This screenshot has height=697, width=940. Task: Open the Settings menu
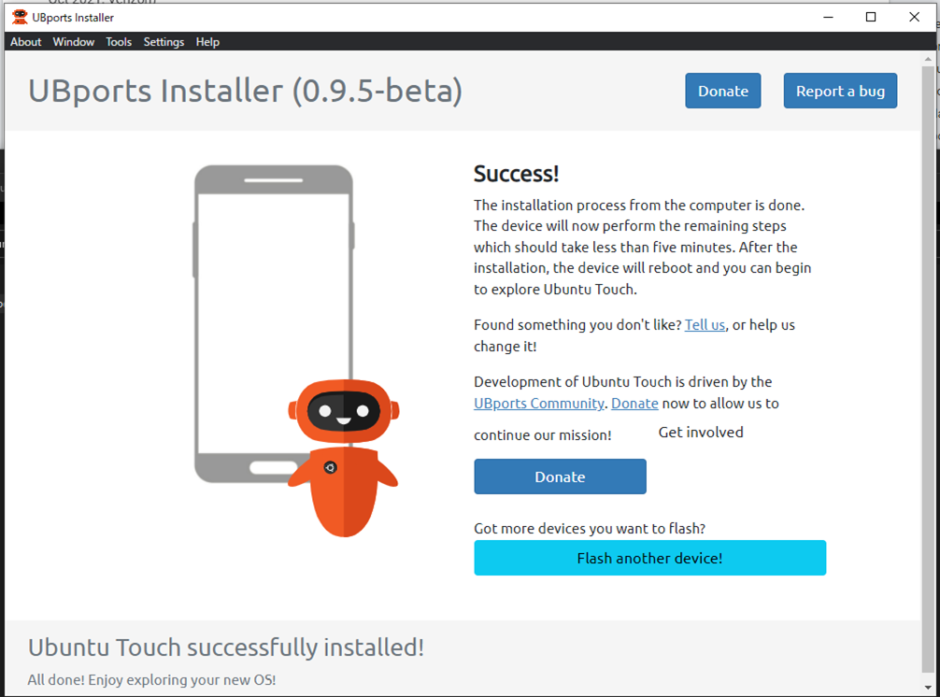[x=164, y=42]
